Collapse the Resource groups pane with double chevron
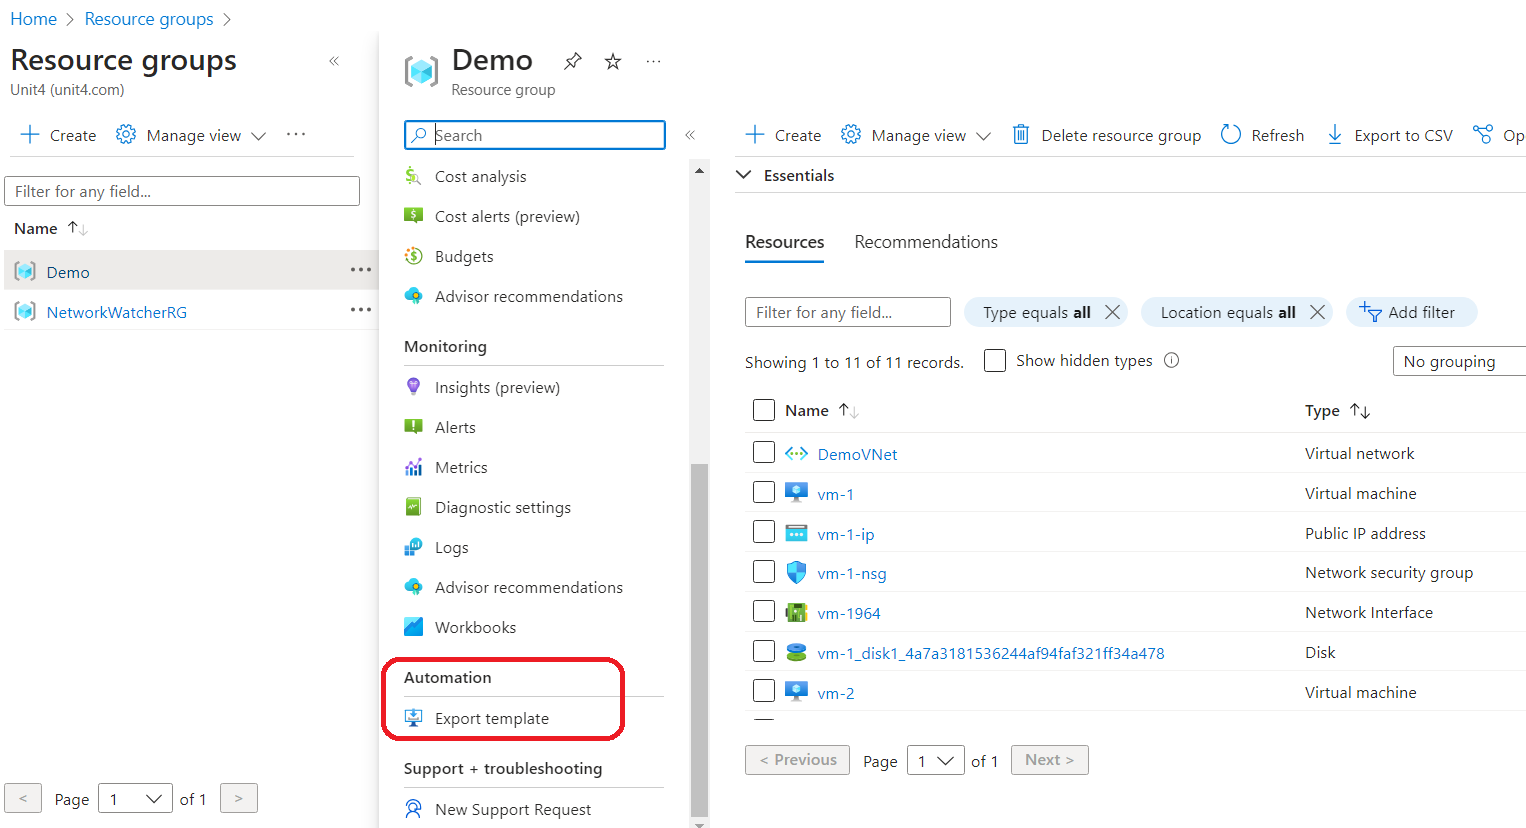Viewport: 1526px width, 828px height. click(334, 61)
